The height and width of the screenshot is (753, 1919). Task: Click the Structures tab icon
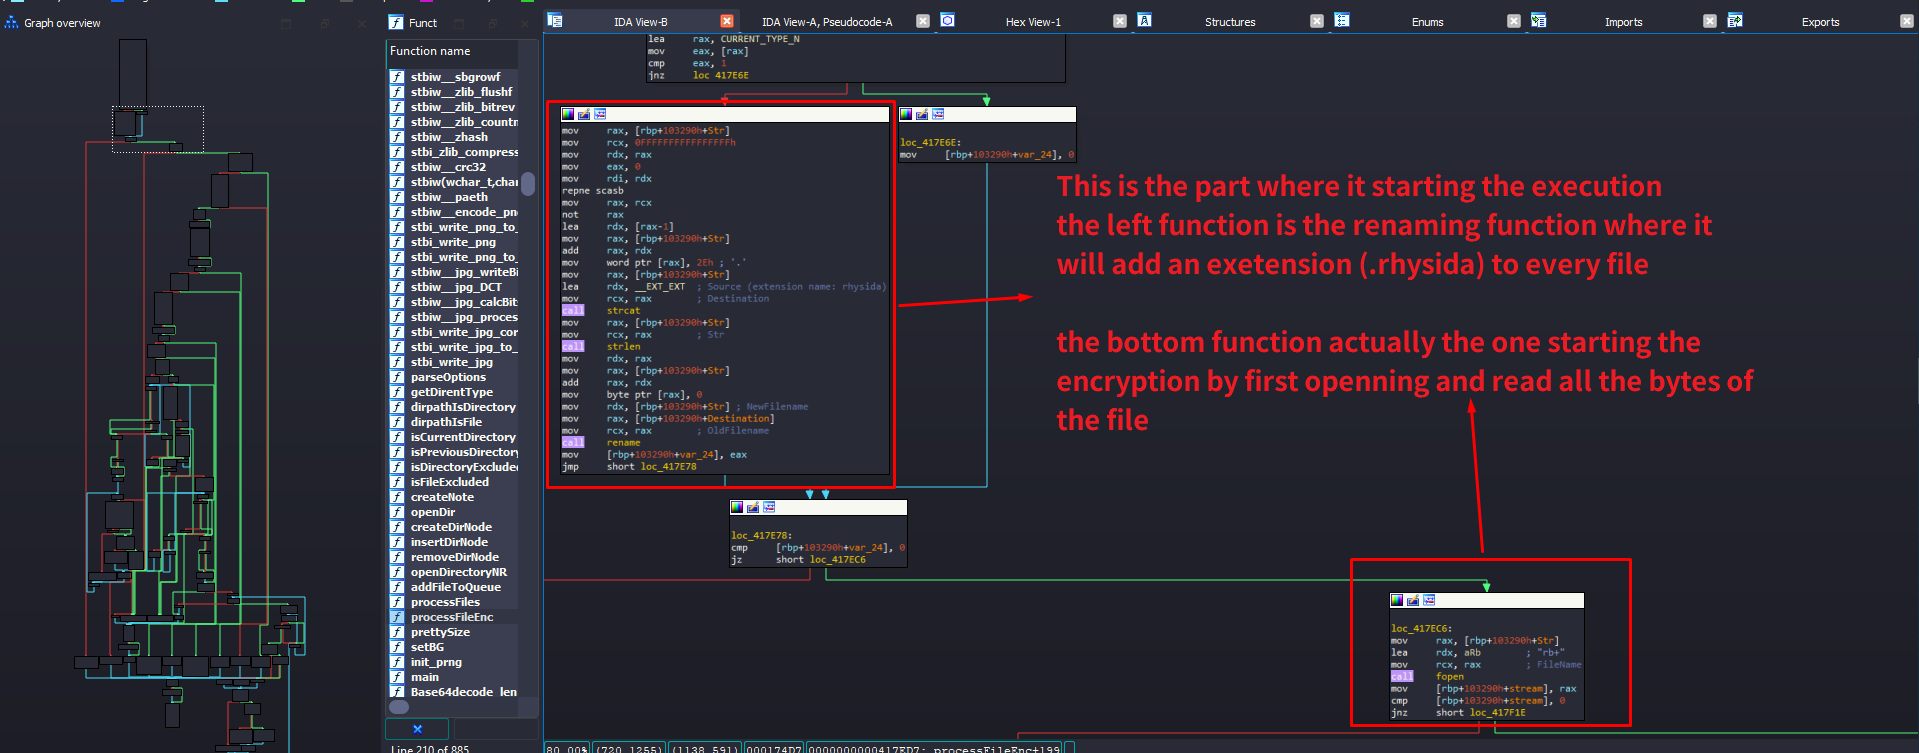click(x=1144, y=20)
